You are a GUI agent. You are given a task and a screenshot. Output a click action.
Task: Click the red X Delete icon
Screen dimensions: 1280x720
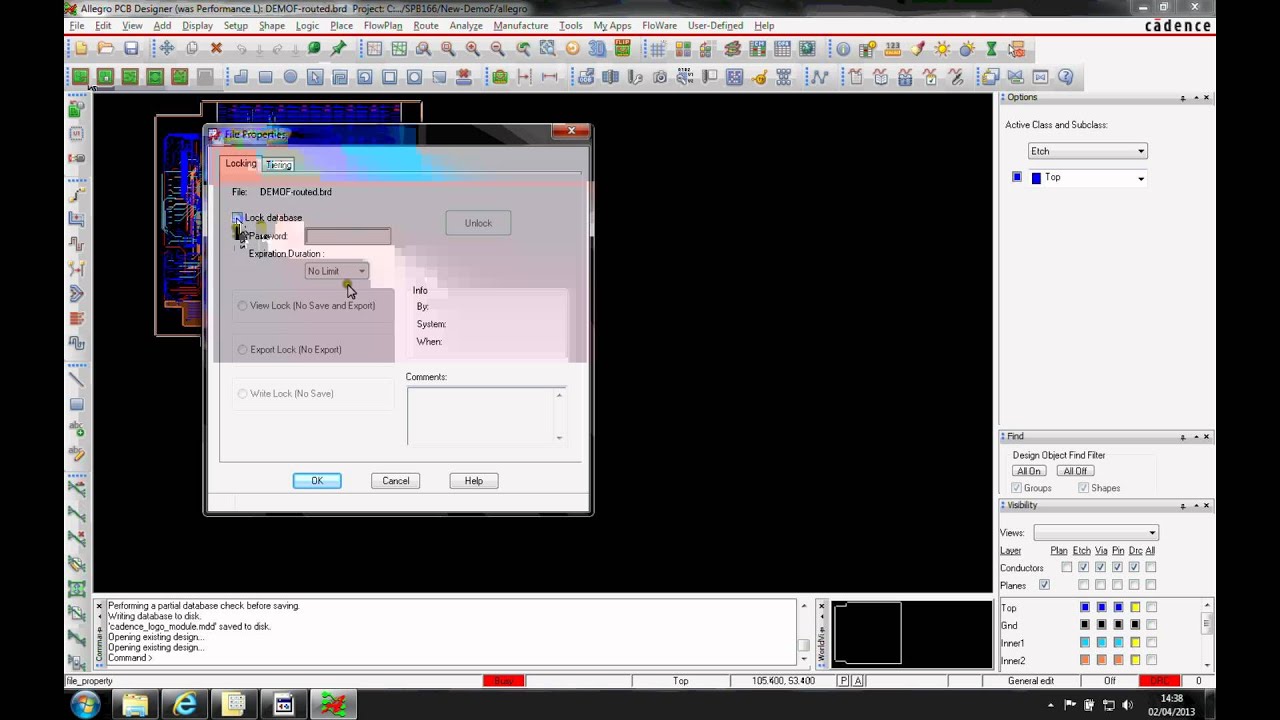pos(216,48)
